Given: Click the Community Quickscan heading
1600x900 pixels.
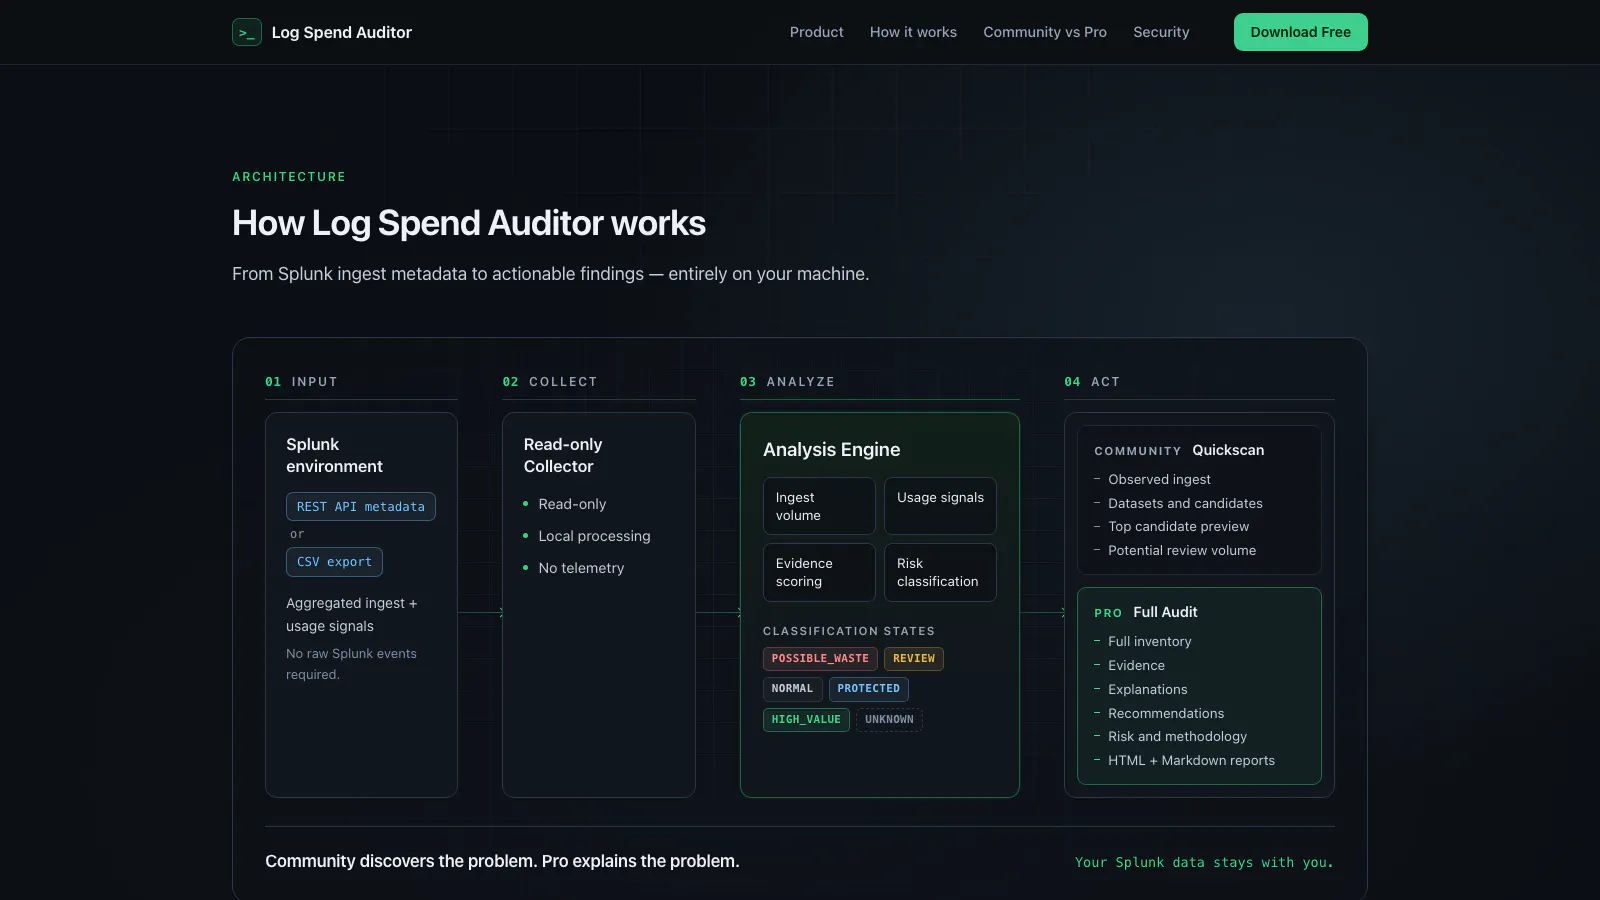Looking at the screenshot, I should (x=1179, y=450).
